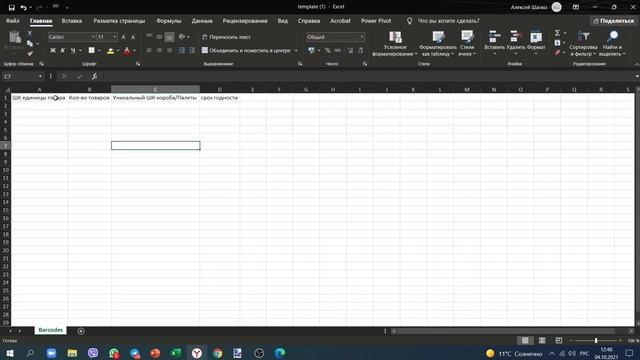Apply comma thousands separator style
640x360 pixels.
coord(338,51)
